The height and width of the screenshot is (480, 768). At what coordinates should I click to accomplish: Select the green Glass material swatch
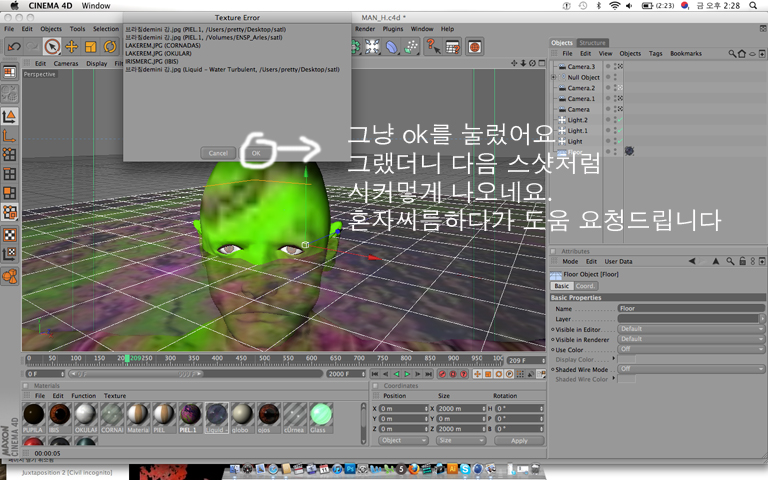click(321, 418)
